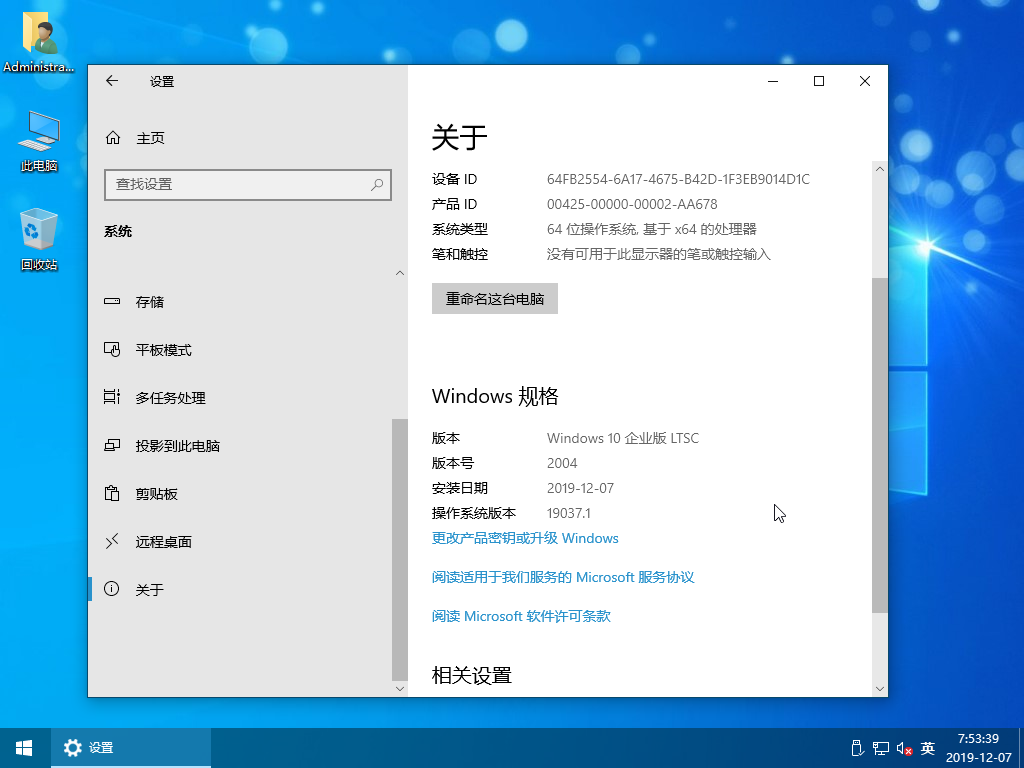Open 多任务处理 settings page

click(242, 398)
